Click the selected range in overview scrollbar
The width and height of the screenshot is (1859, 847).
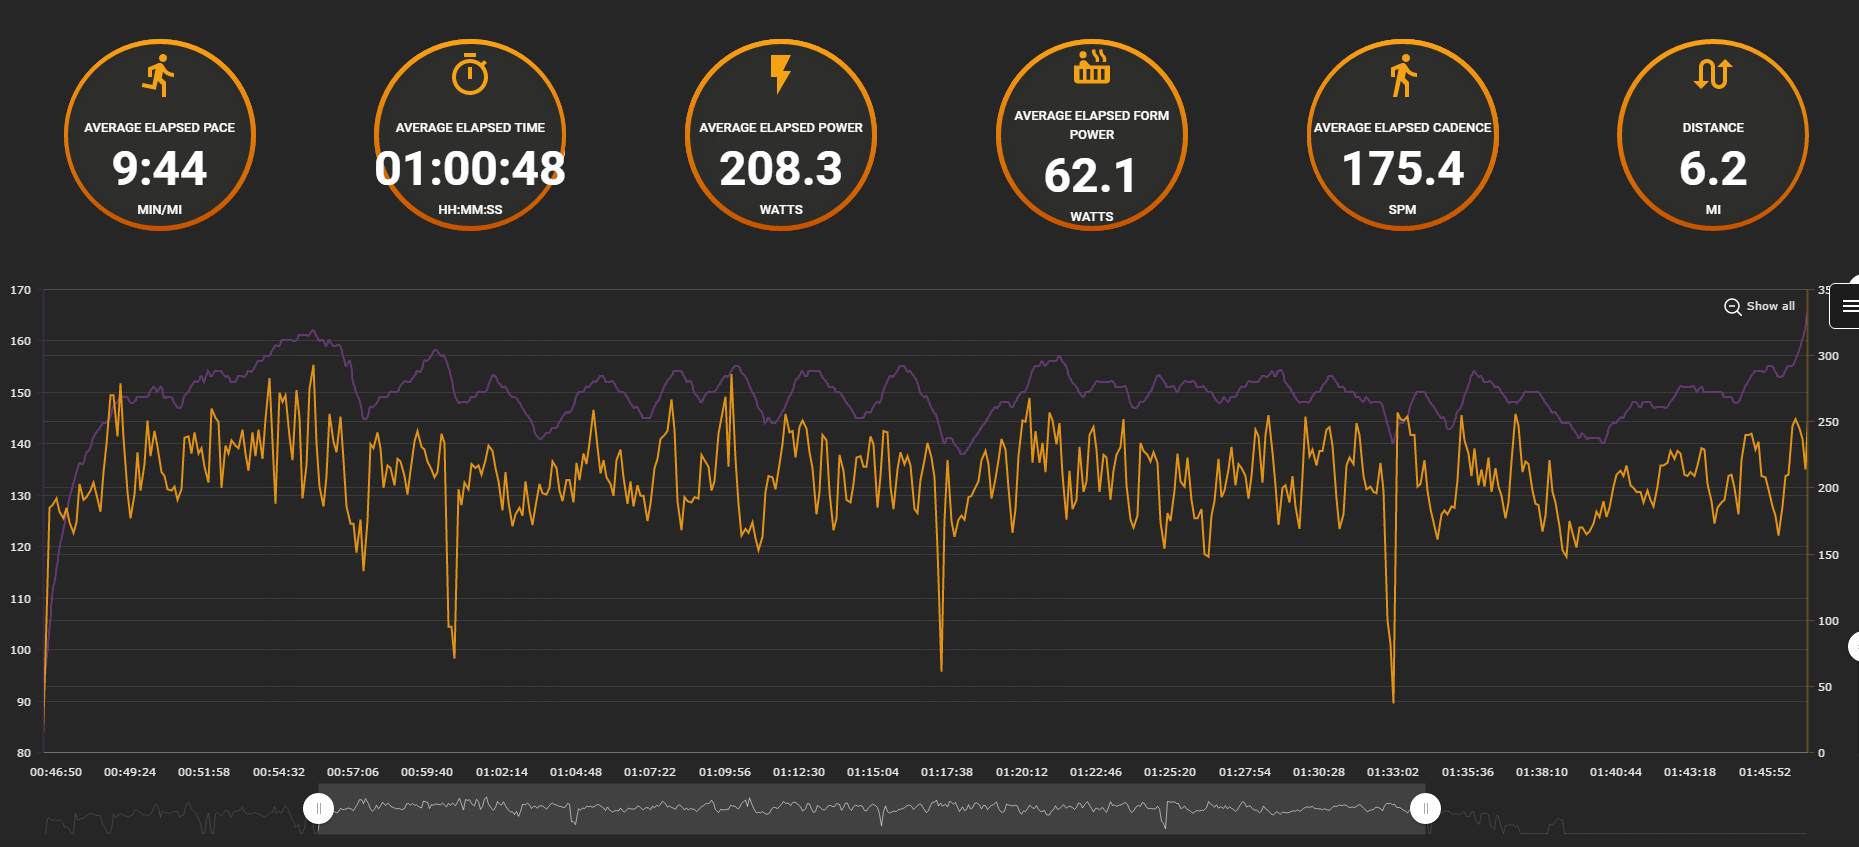pyautogui.click(x=872, y=808)
